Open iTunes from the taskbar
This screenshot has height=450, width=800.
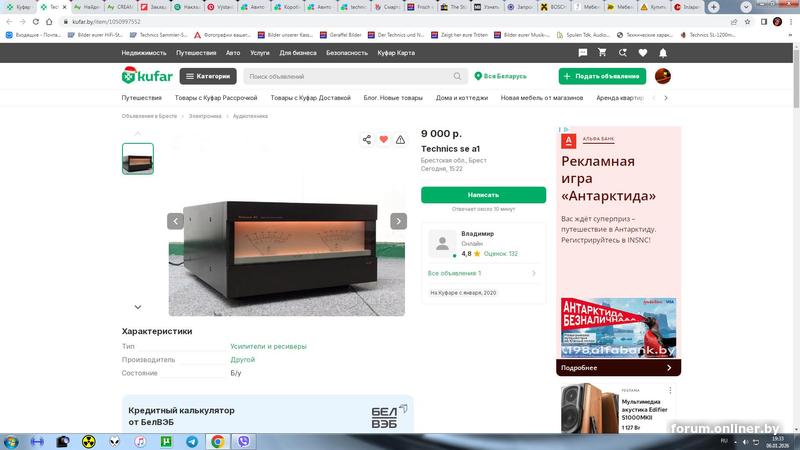tap(140, 441)
